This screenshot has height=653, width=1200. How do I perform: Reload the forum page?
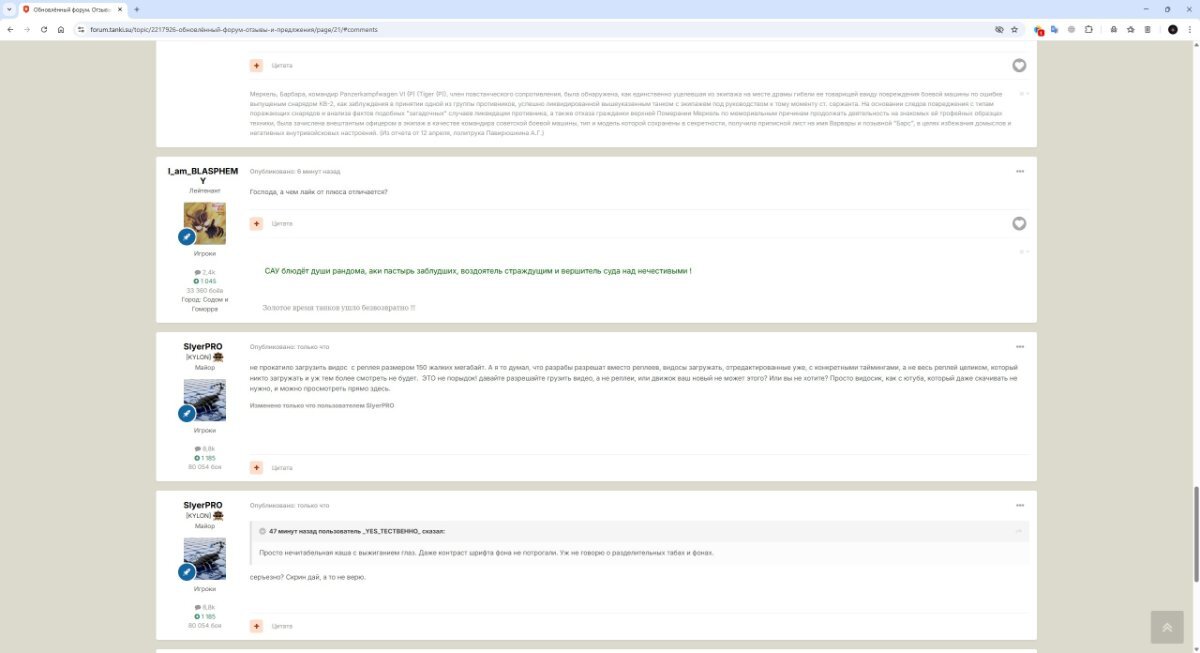[44, 29]
